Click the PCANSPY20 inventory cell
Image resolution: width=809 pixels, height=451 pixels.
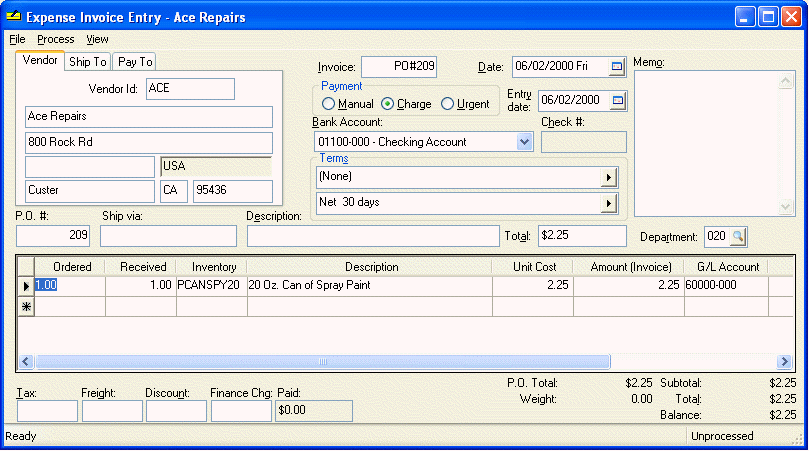click(x=212, y=285)
